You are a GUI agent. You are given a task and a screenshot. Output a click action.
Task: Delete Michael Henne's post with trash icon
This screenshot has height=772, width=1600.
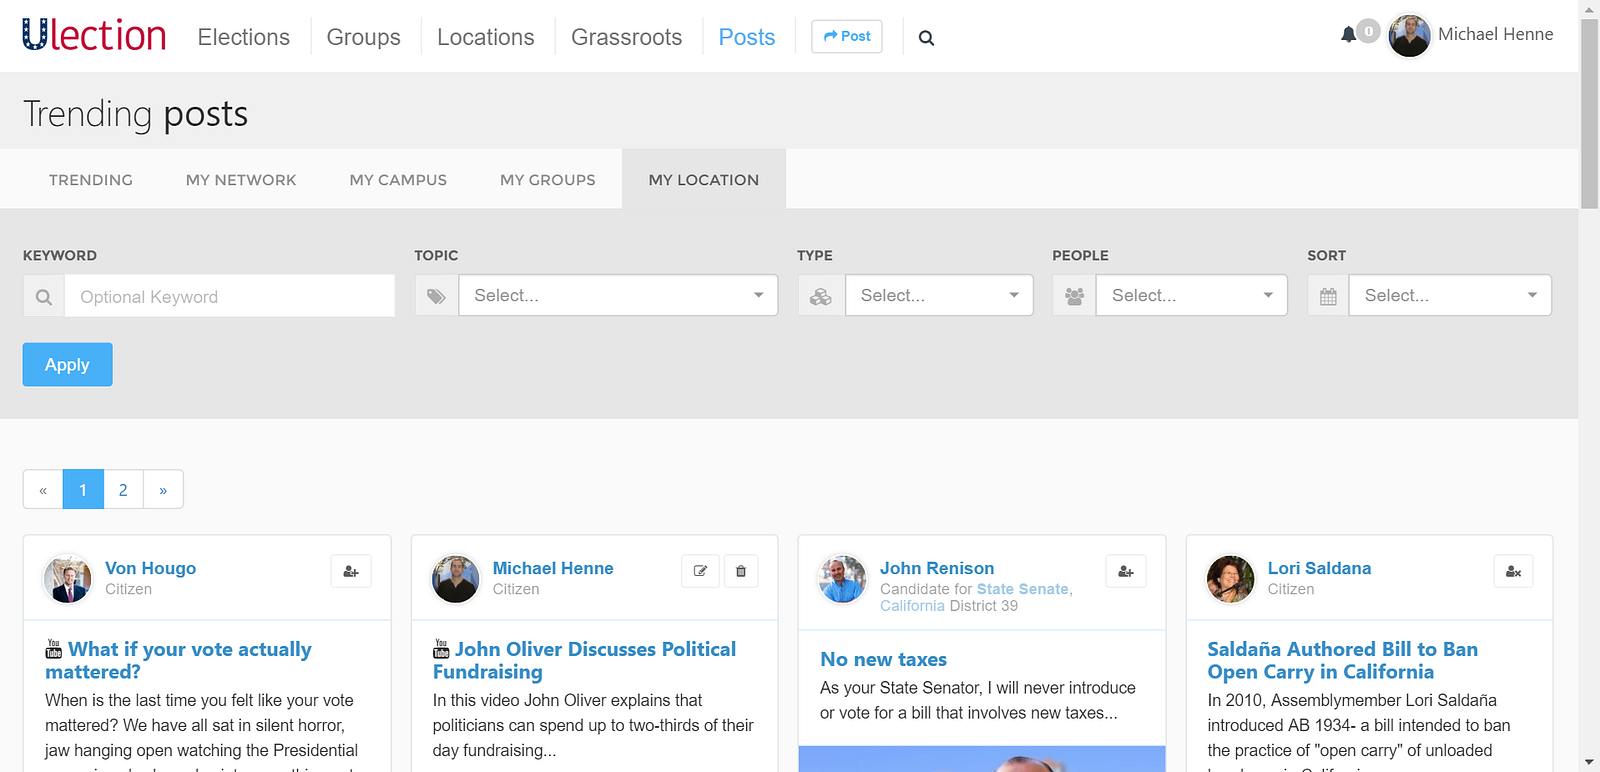pyautogui.click(x=741, y=571)
